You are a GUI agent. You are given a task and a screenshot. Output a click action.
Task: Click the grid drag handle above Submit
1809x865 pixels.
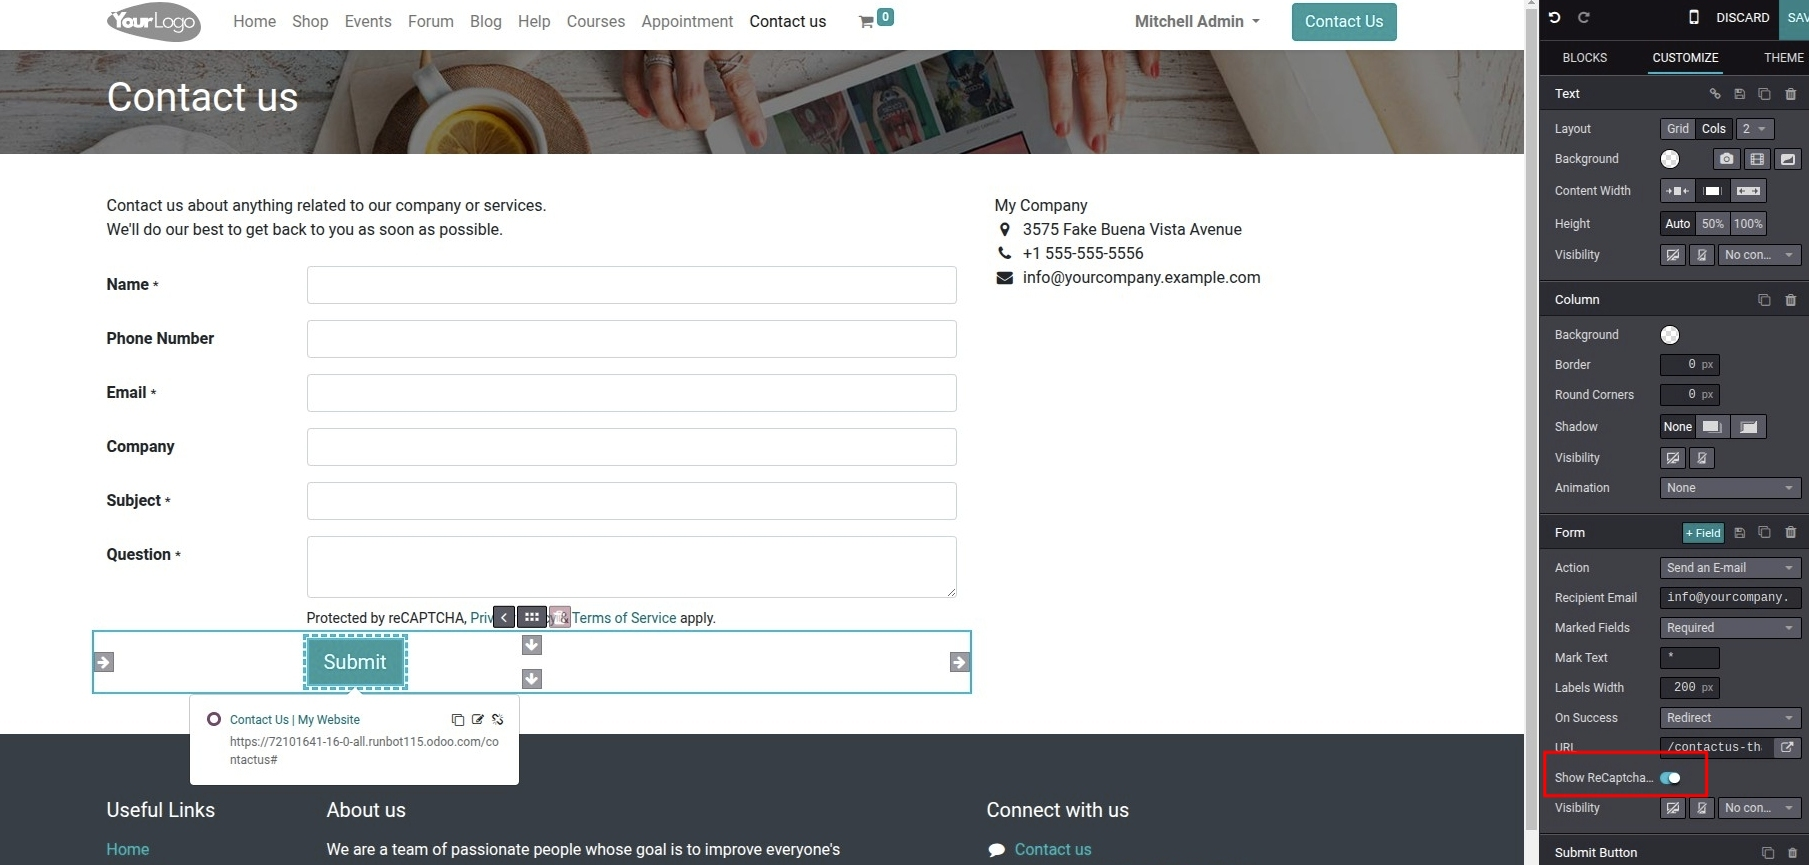coord(532,617)
